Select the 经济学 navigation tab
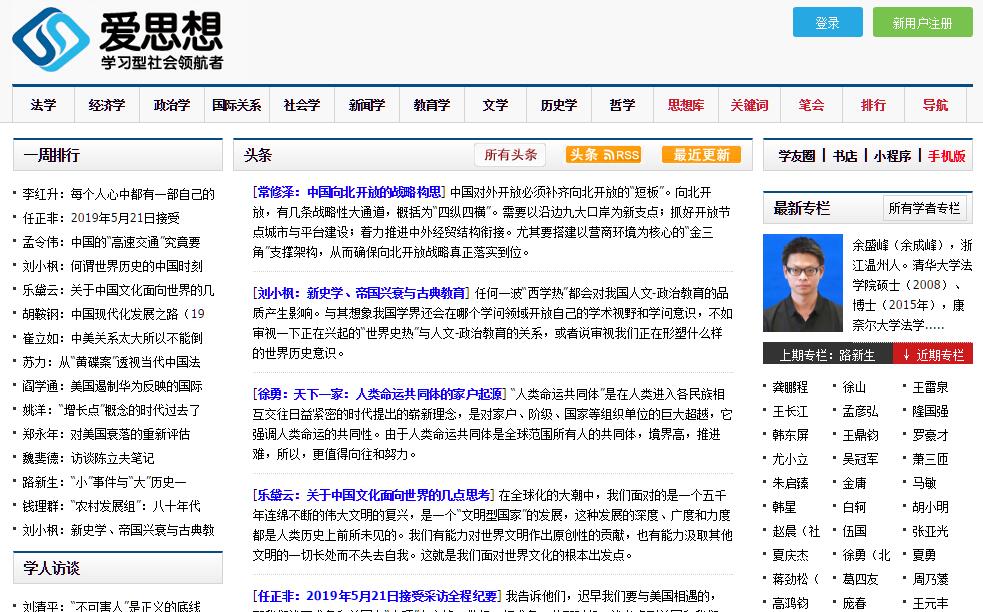This screenshot has height=612, width=983. click(106, 105)
